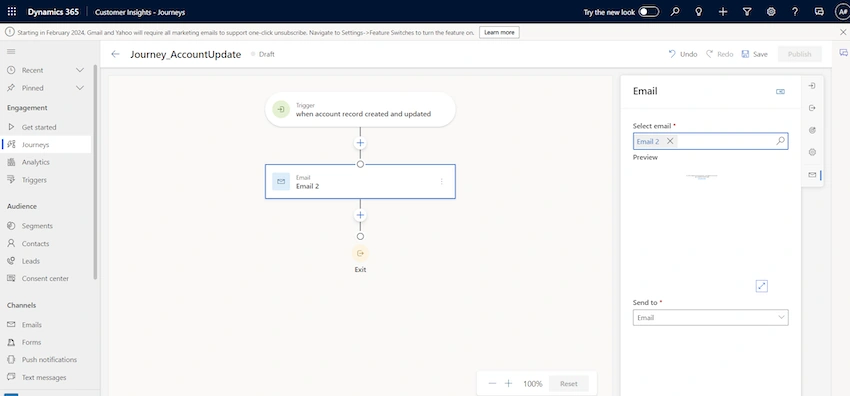Expand the Pinned section chevron
Image resolution: width=850 pixels, height=396 pixels.
point(80,88)
